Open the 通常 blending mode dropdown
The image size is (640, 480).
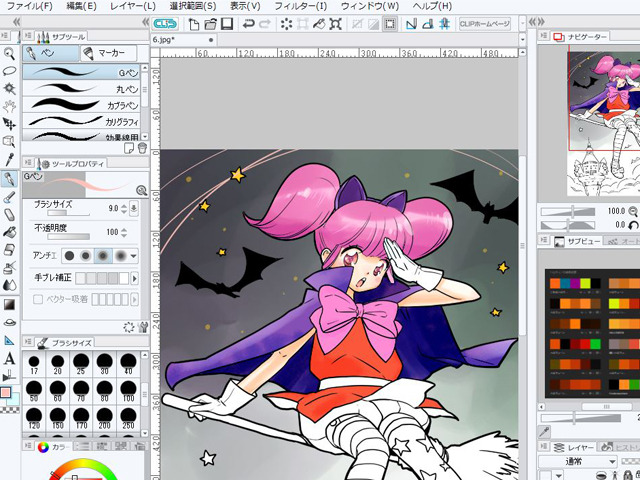coord(577,462)
